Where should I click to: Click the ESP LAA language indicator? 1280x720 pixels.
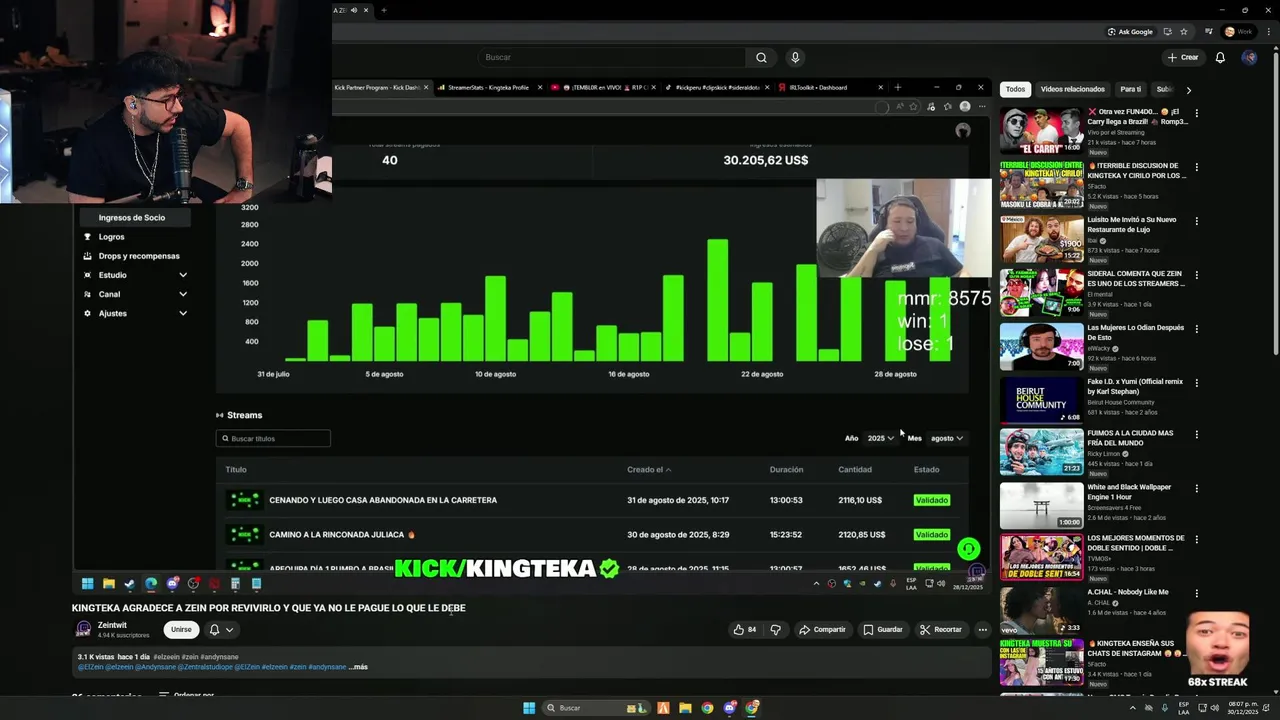coord(1184,708)
